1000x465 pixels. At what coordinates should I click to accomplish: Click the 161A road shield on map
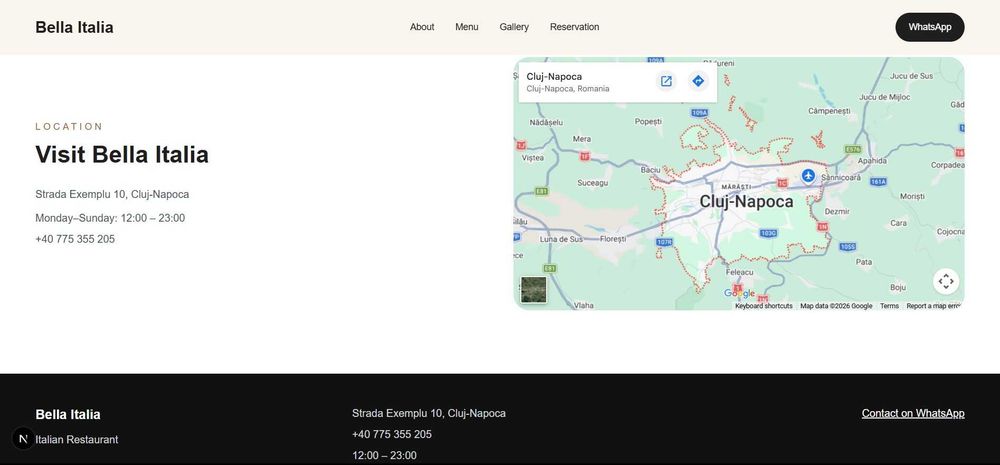[878, 182]
